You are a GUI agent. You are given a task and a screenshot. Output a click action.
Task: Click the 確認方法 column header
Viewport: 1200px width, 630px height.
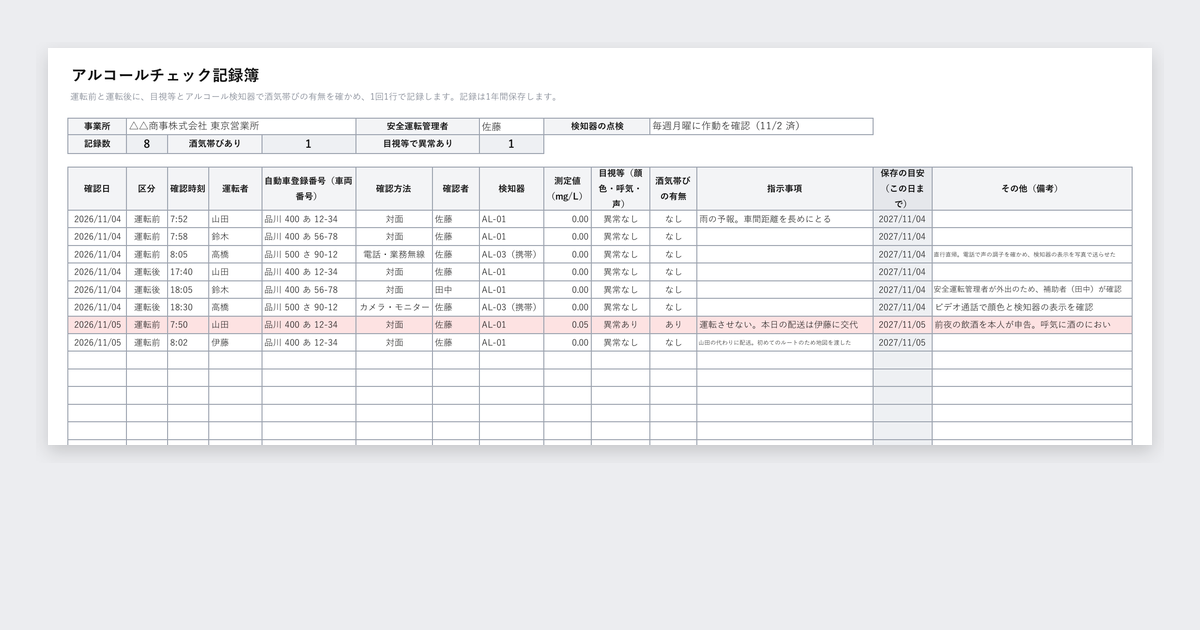pyautogui.click(x=394, y=189)
